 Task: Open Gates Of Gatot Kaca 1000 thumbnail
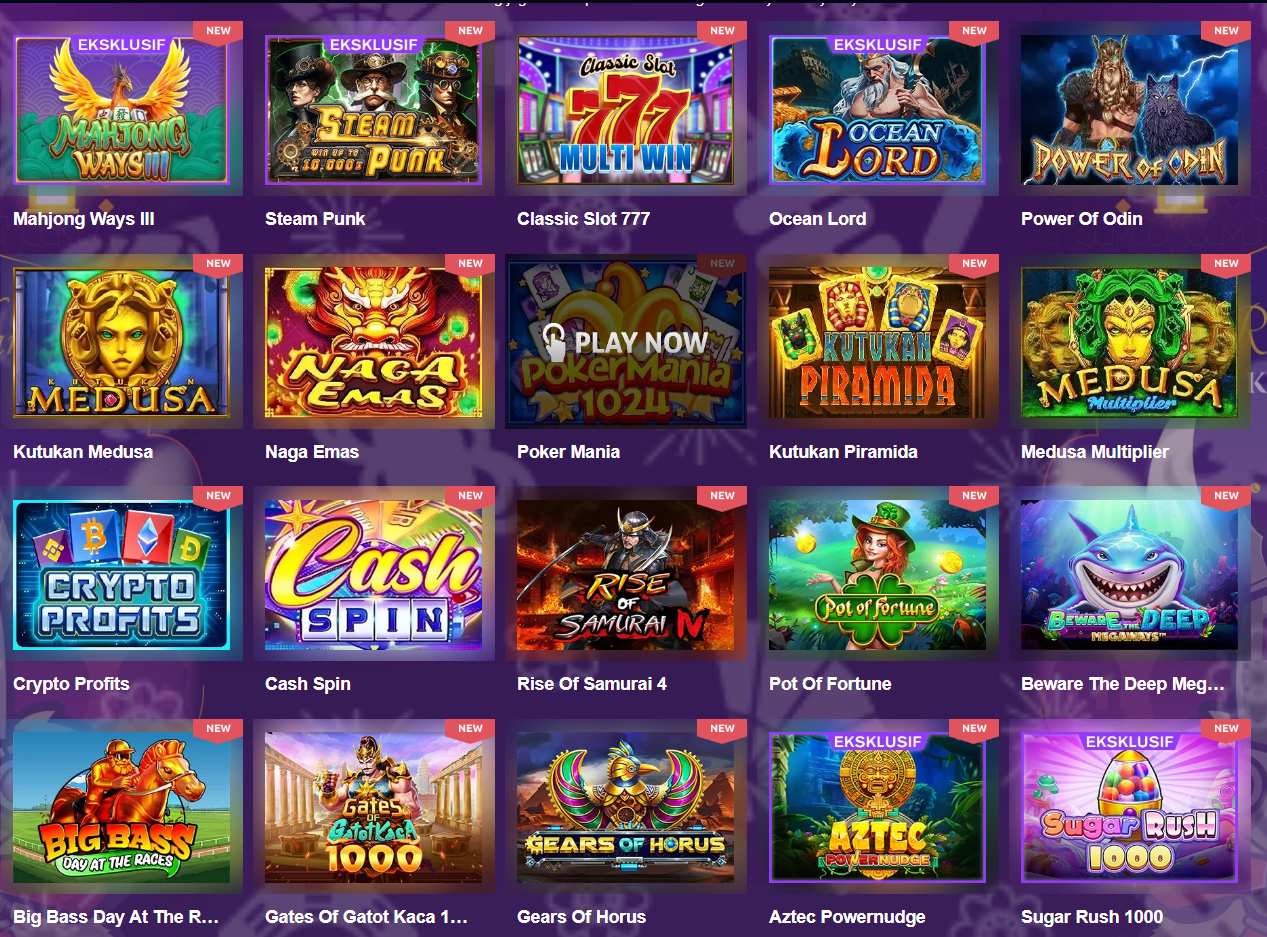373,807
